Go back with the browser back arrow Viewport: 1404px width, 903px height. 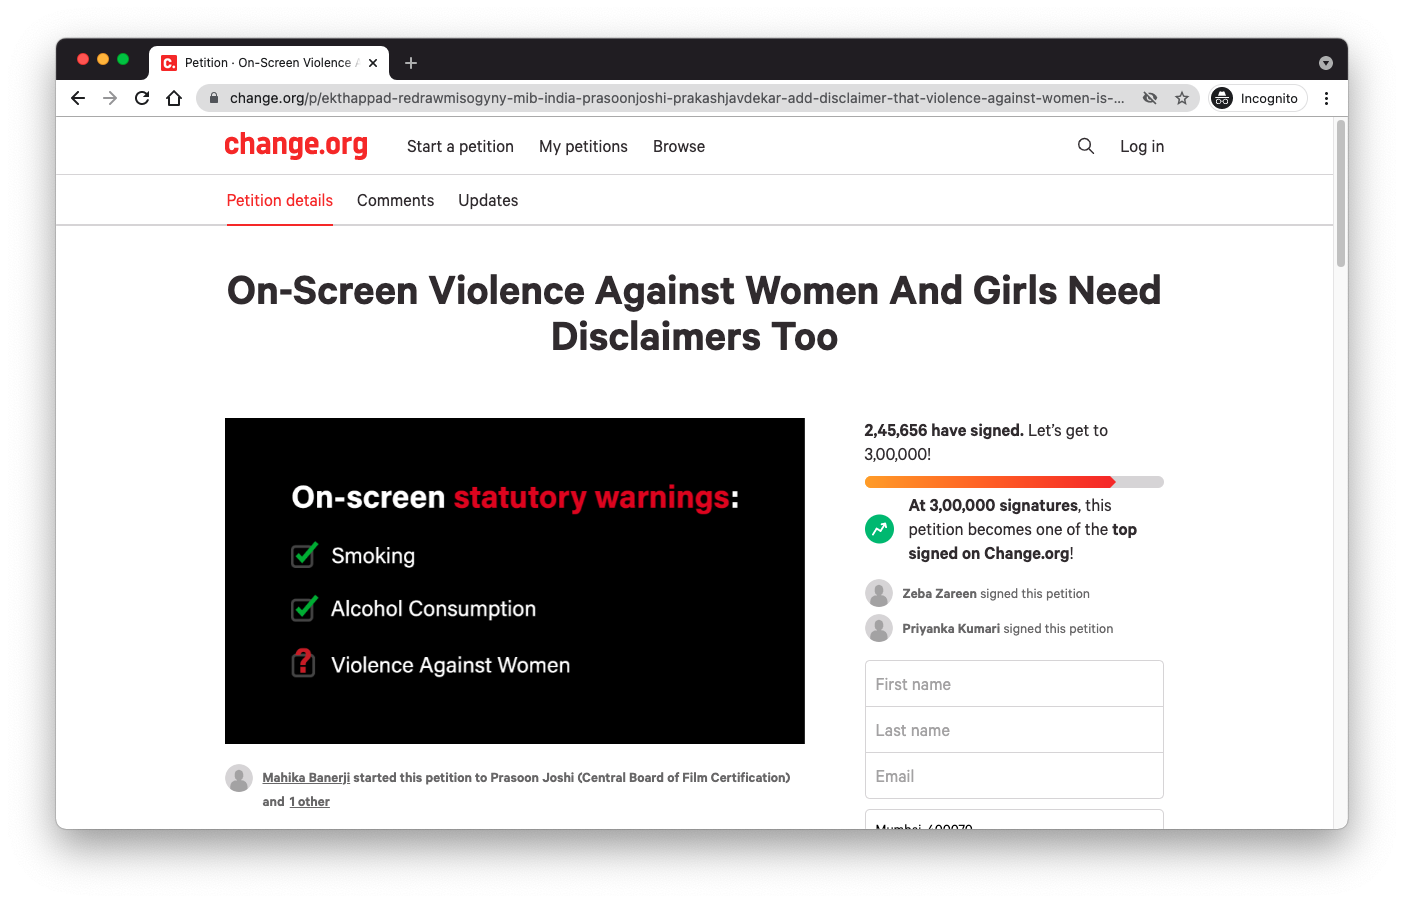click(x=78, y=98)
